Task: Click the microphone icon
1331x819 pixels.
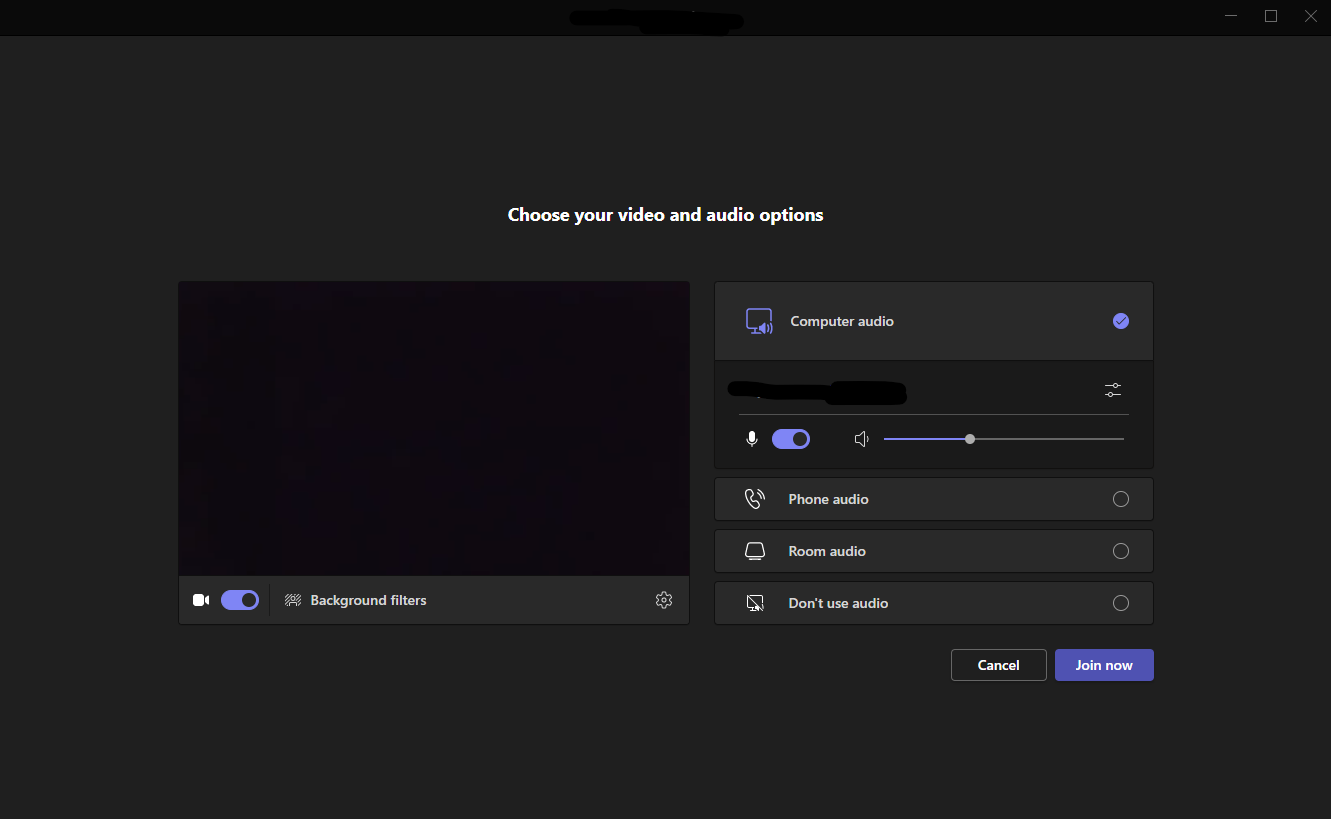Action: 751,438
